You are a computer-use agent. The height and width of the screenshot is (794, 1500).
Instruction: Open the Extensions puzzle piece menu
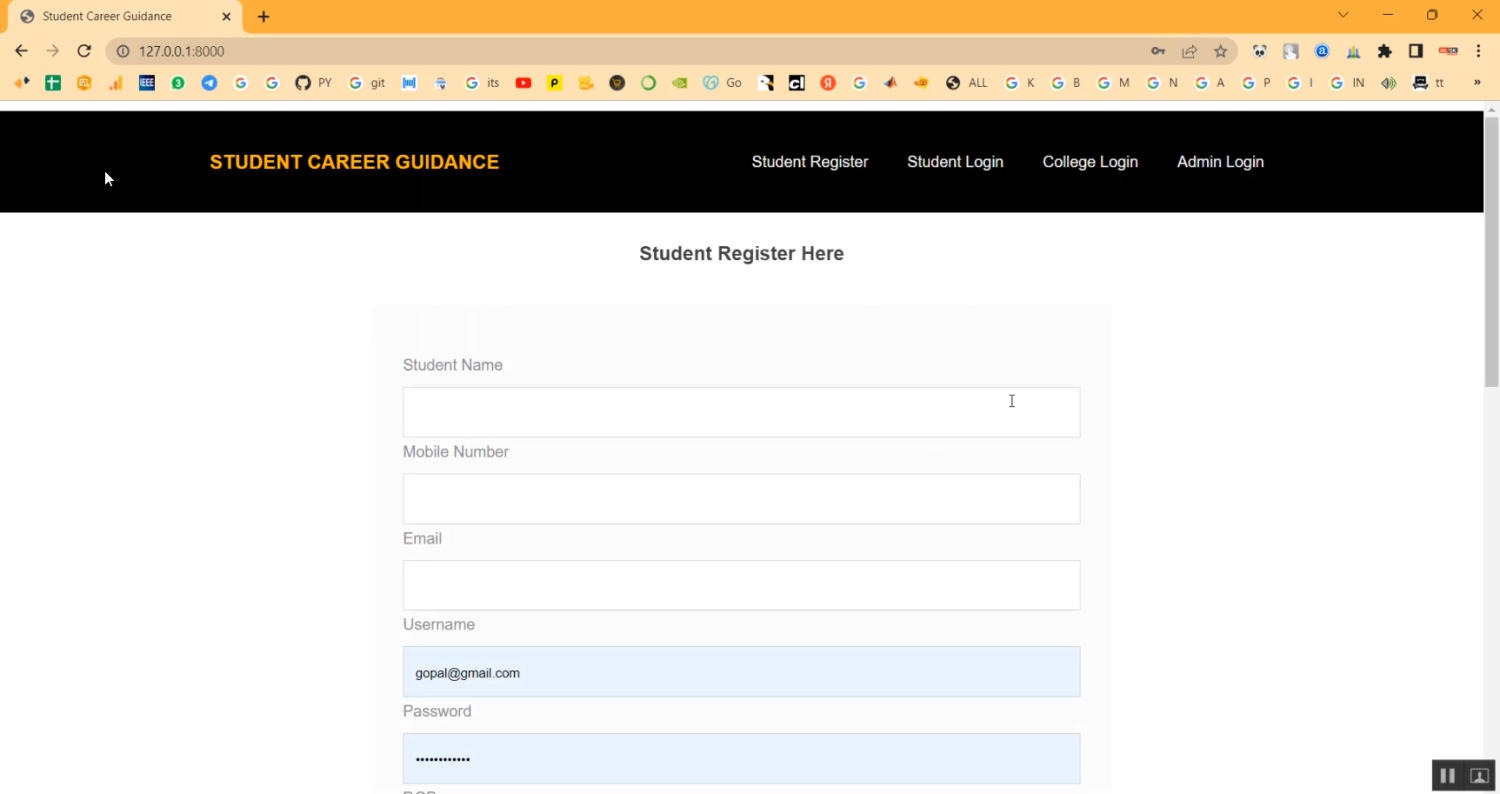click(1385, 51)
